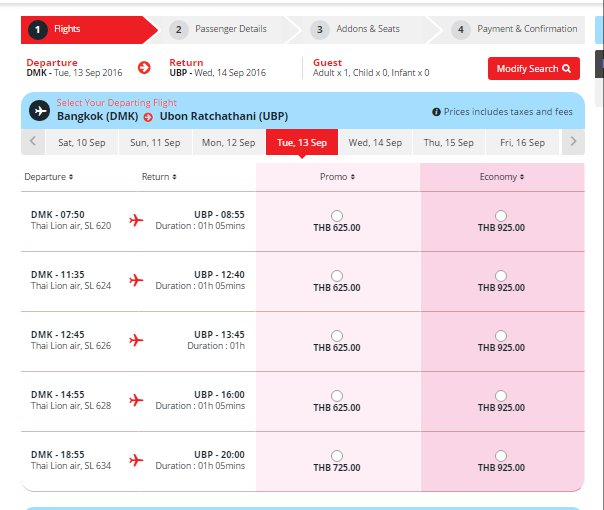Screen dimensions: 604x510
Task: Switch to Sun, 11 Sep date tab
Action: pyautogui.click(x=155, y=143)
